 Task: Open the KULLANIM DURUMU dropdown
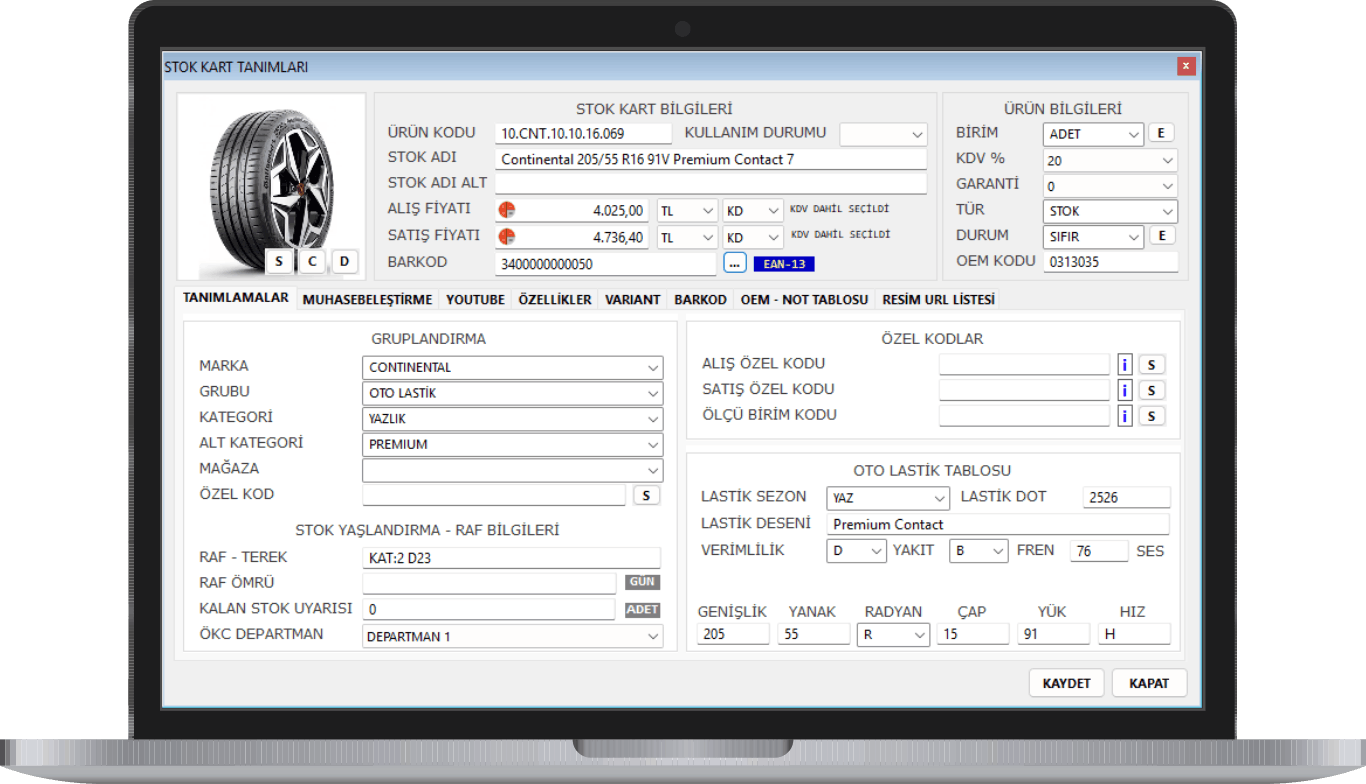pyautogui.click(x=883, y=134)
